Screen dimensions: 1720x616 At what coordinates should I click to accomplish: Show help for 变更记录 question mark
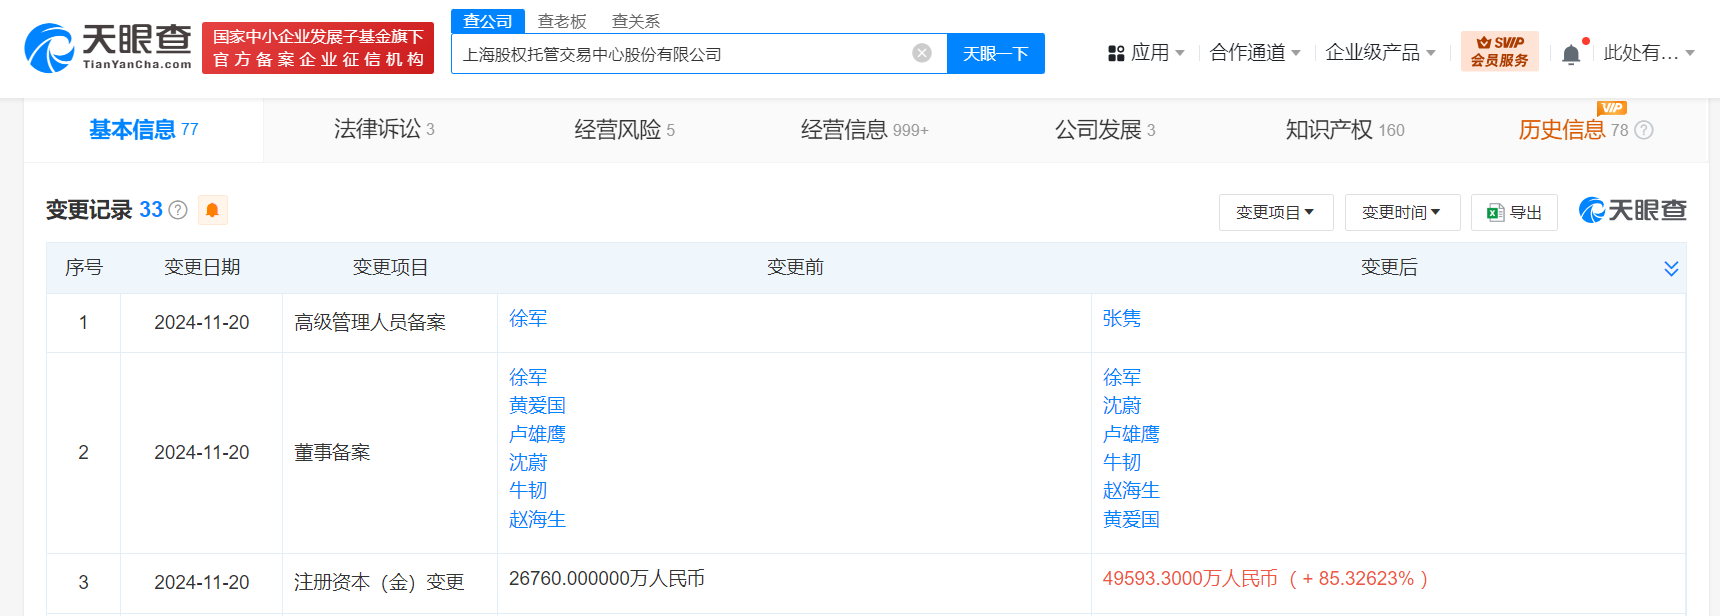click(178, 210)
